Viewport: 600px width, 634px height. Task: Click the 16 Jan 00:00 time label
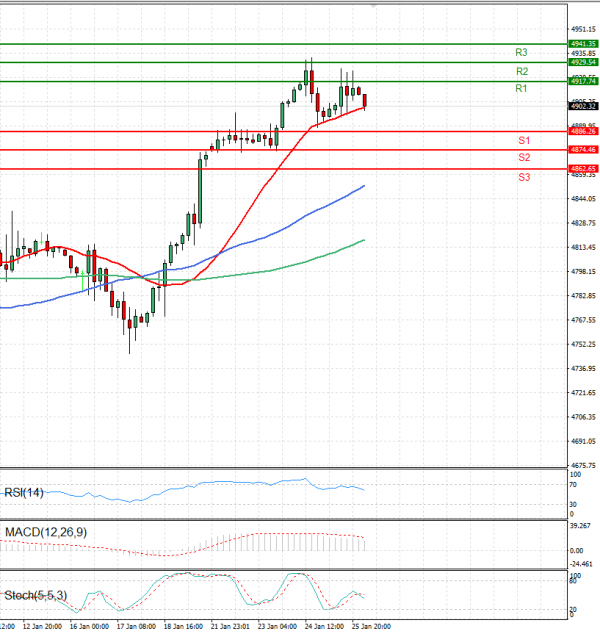pos(89,626)
